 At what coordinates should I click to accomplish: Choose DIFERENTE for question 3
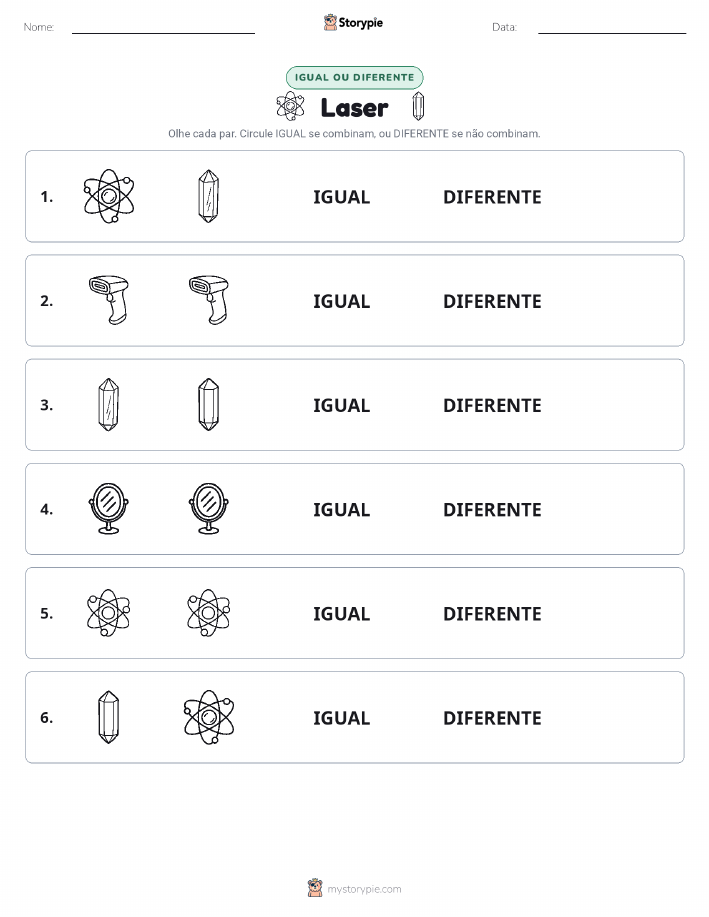pyautogui.click(x=492, y=405)
